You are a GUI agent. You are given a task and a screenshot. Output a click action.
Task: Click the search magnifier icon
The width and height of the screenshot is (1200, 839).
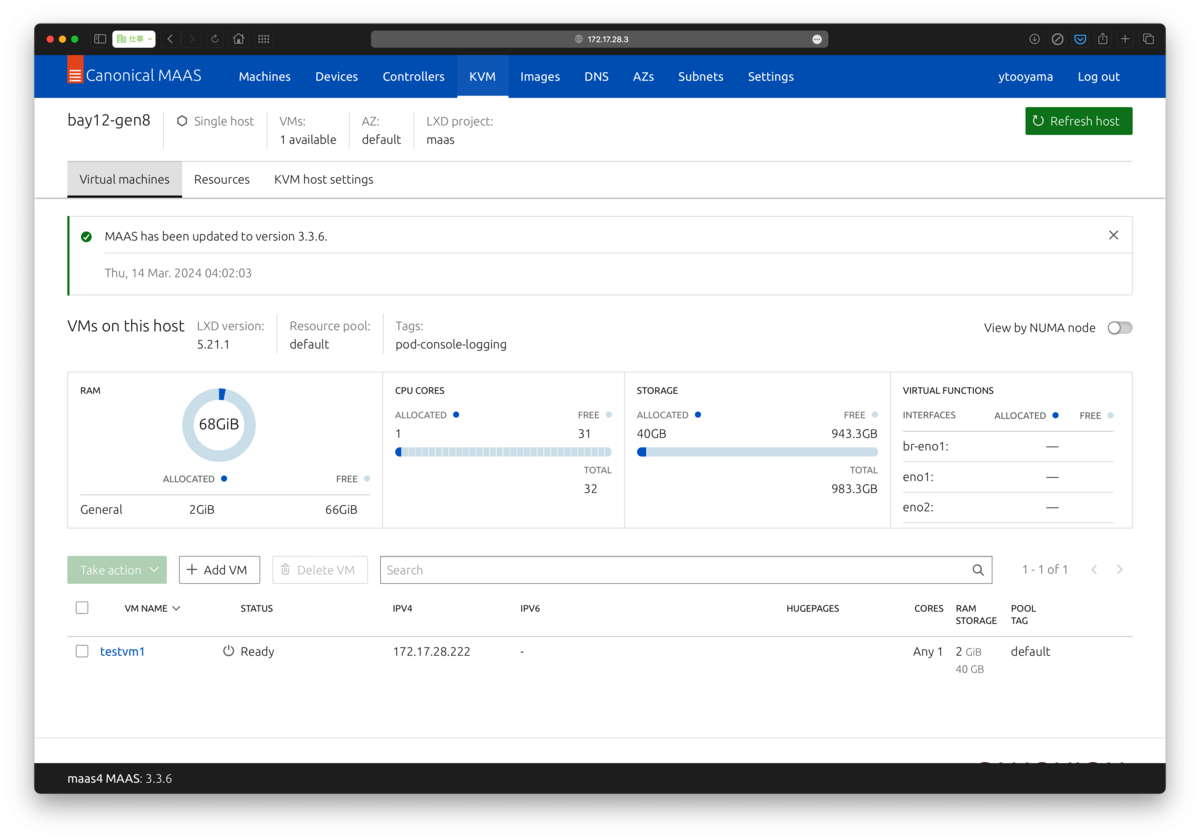pyautogui.click(x=978, y=570)
